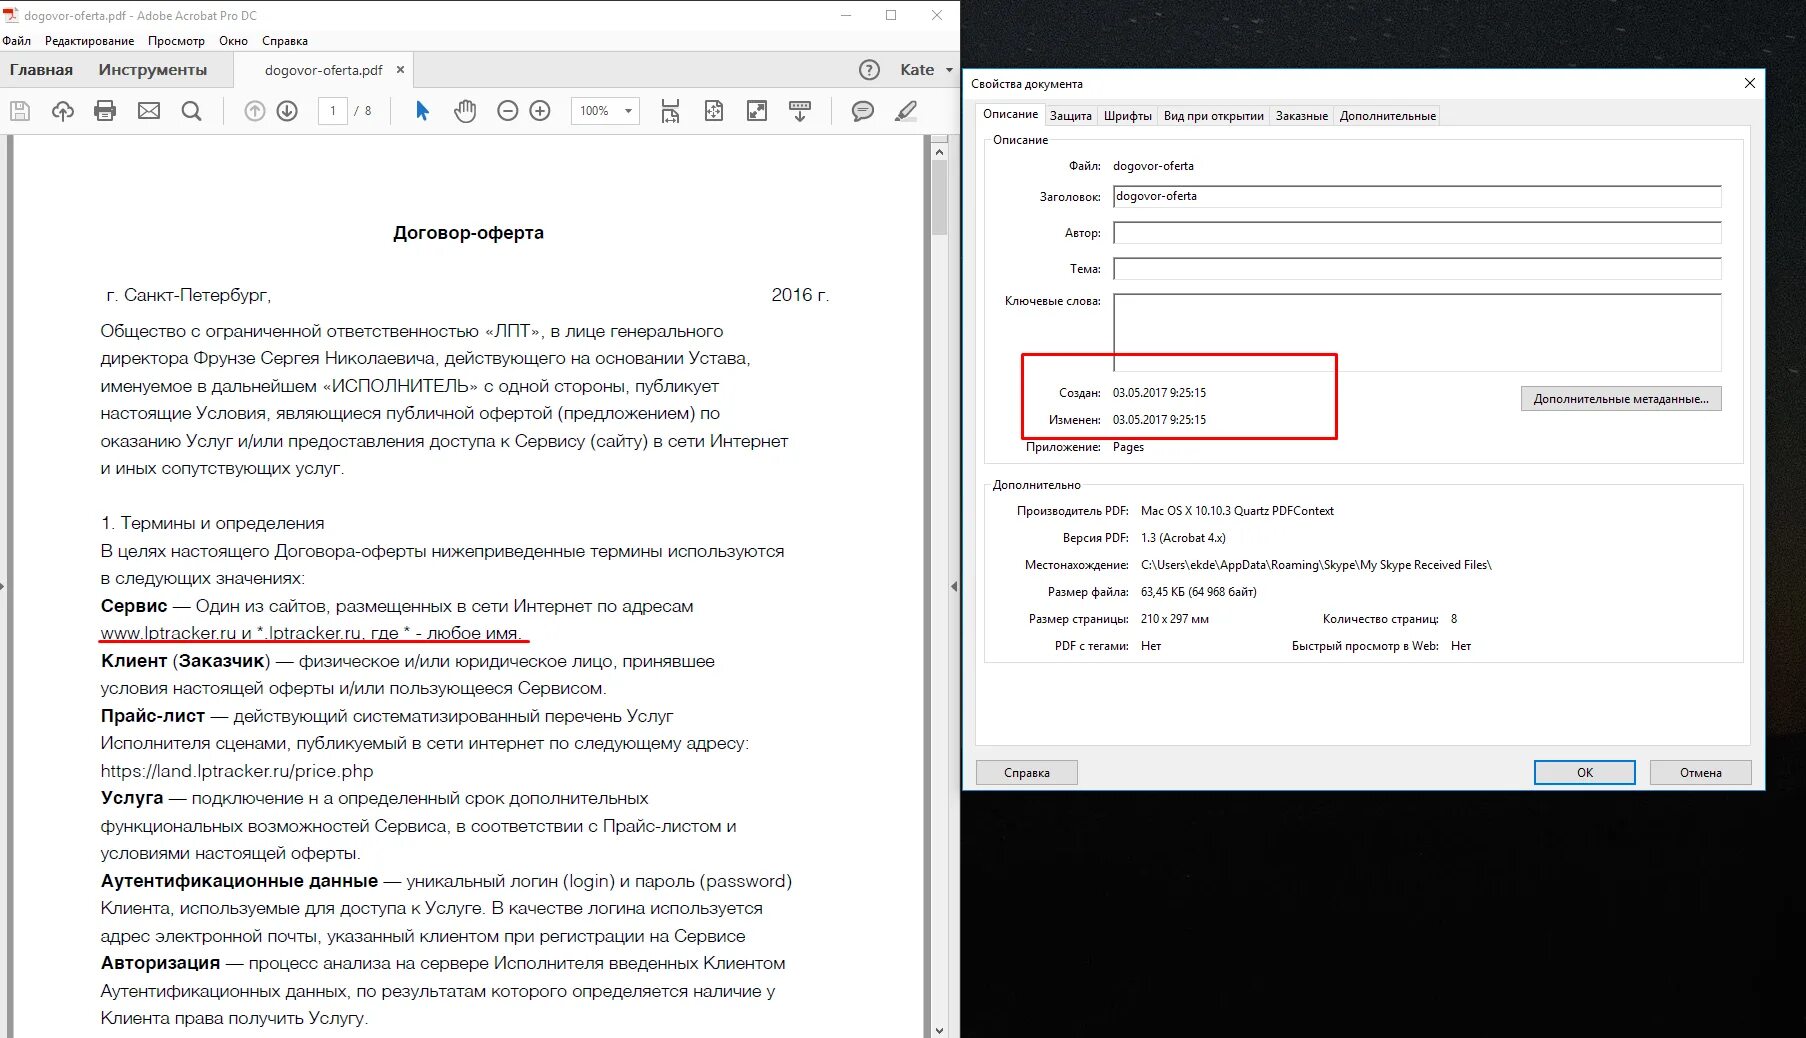The image size is (1806, 1038).
Task: Choose the Selection arrow tool
Action: click(x=422, y=111)
